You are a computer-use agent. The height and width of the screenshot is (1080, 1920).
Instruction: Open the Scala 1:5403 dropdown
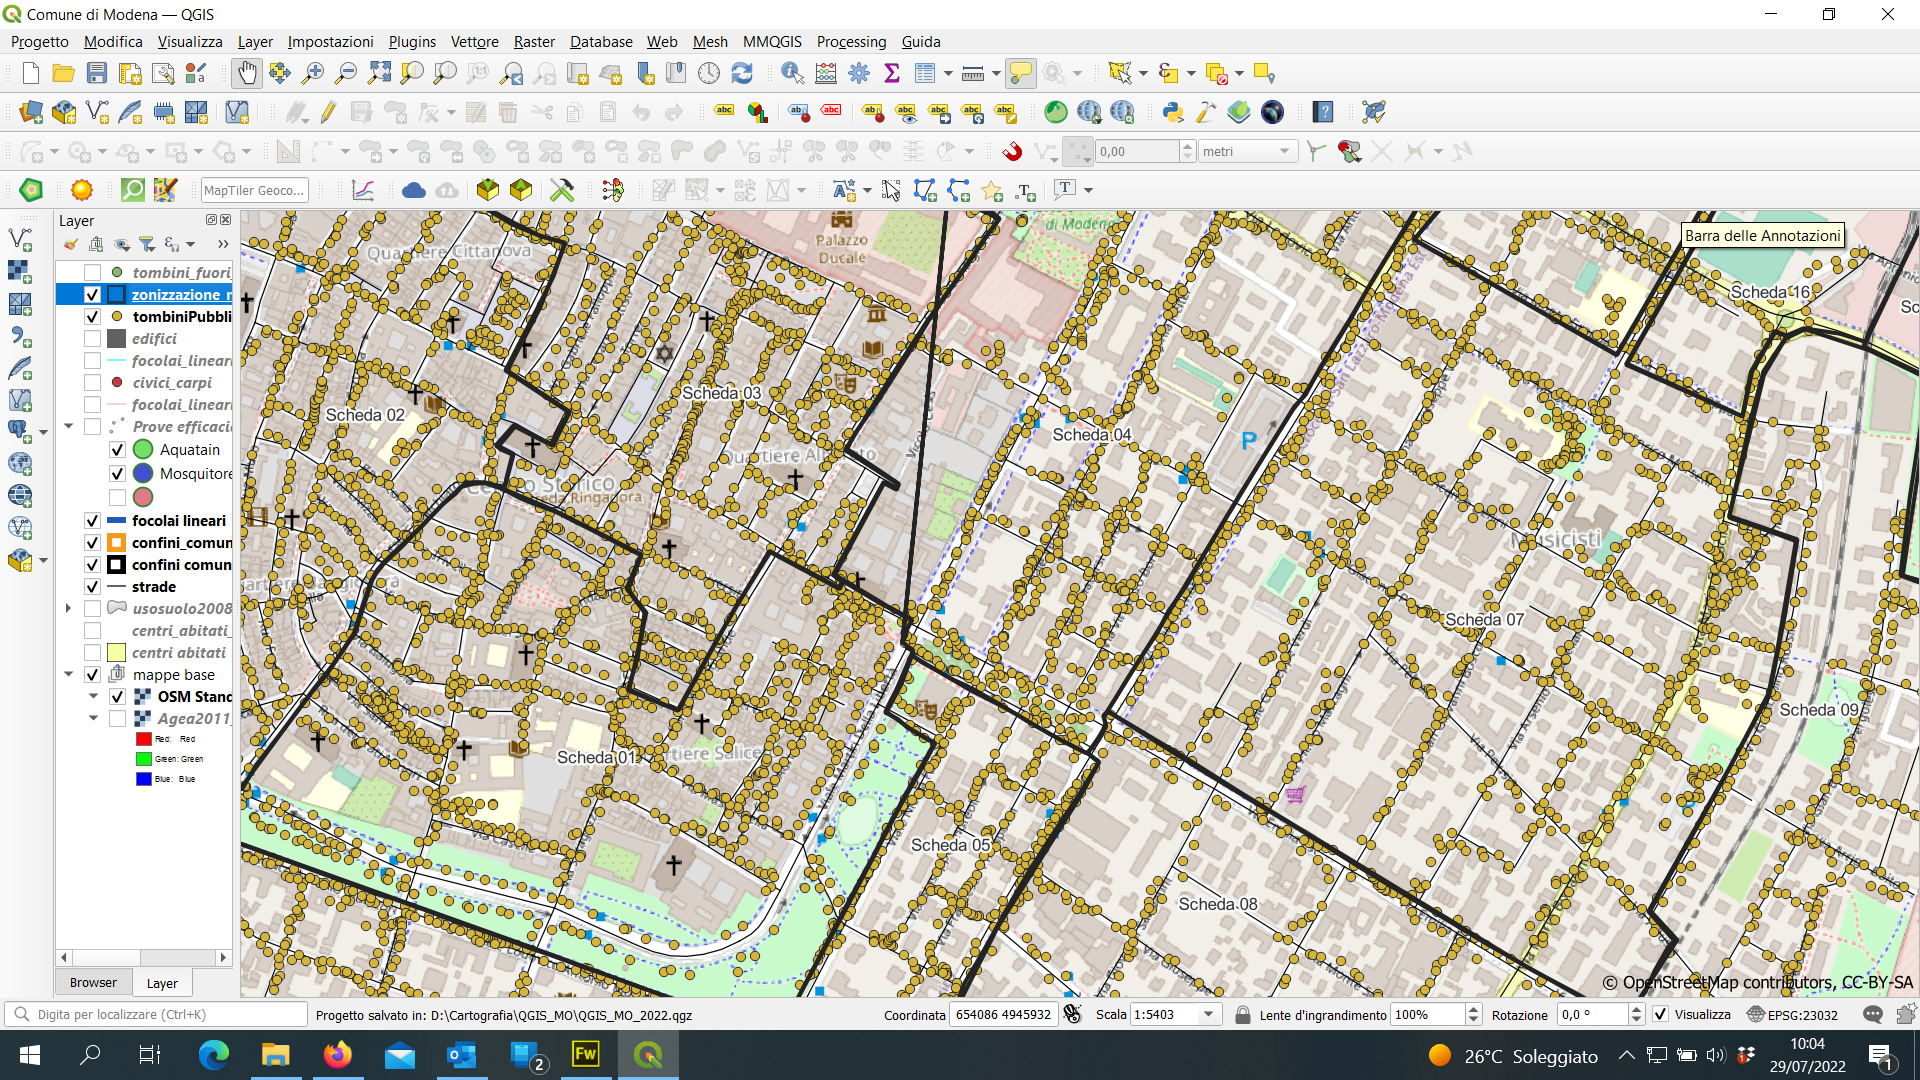pos(1208,1014)
